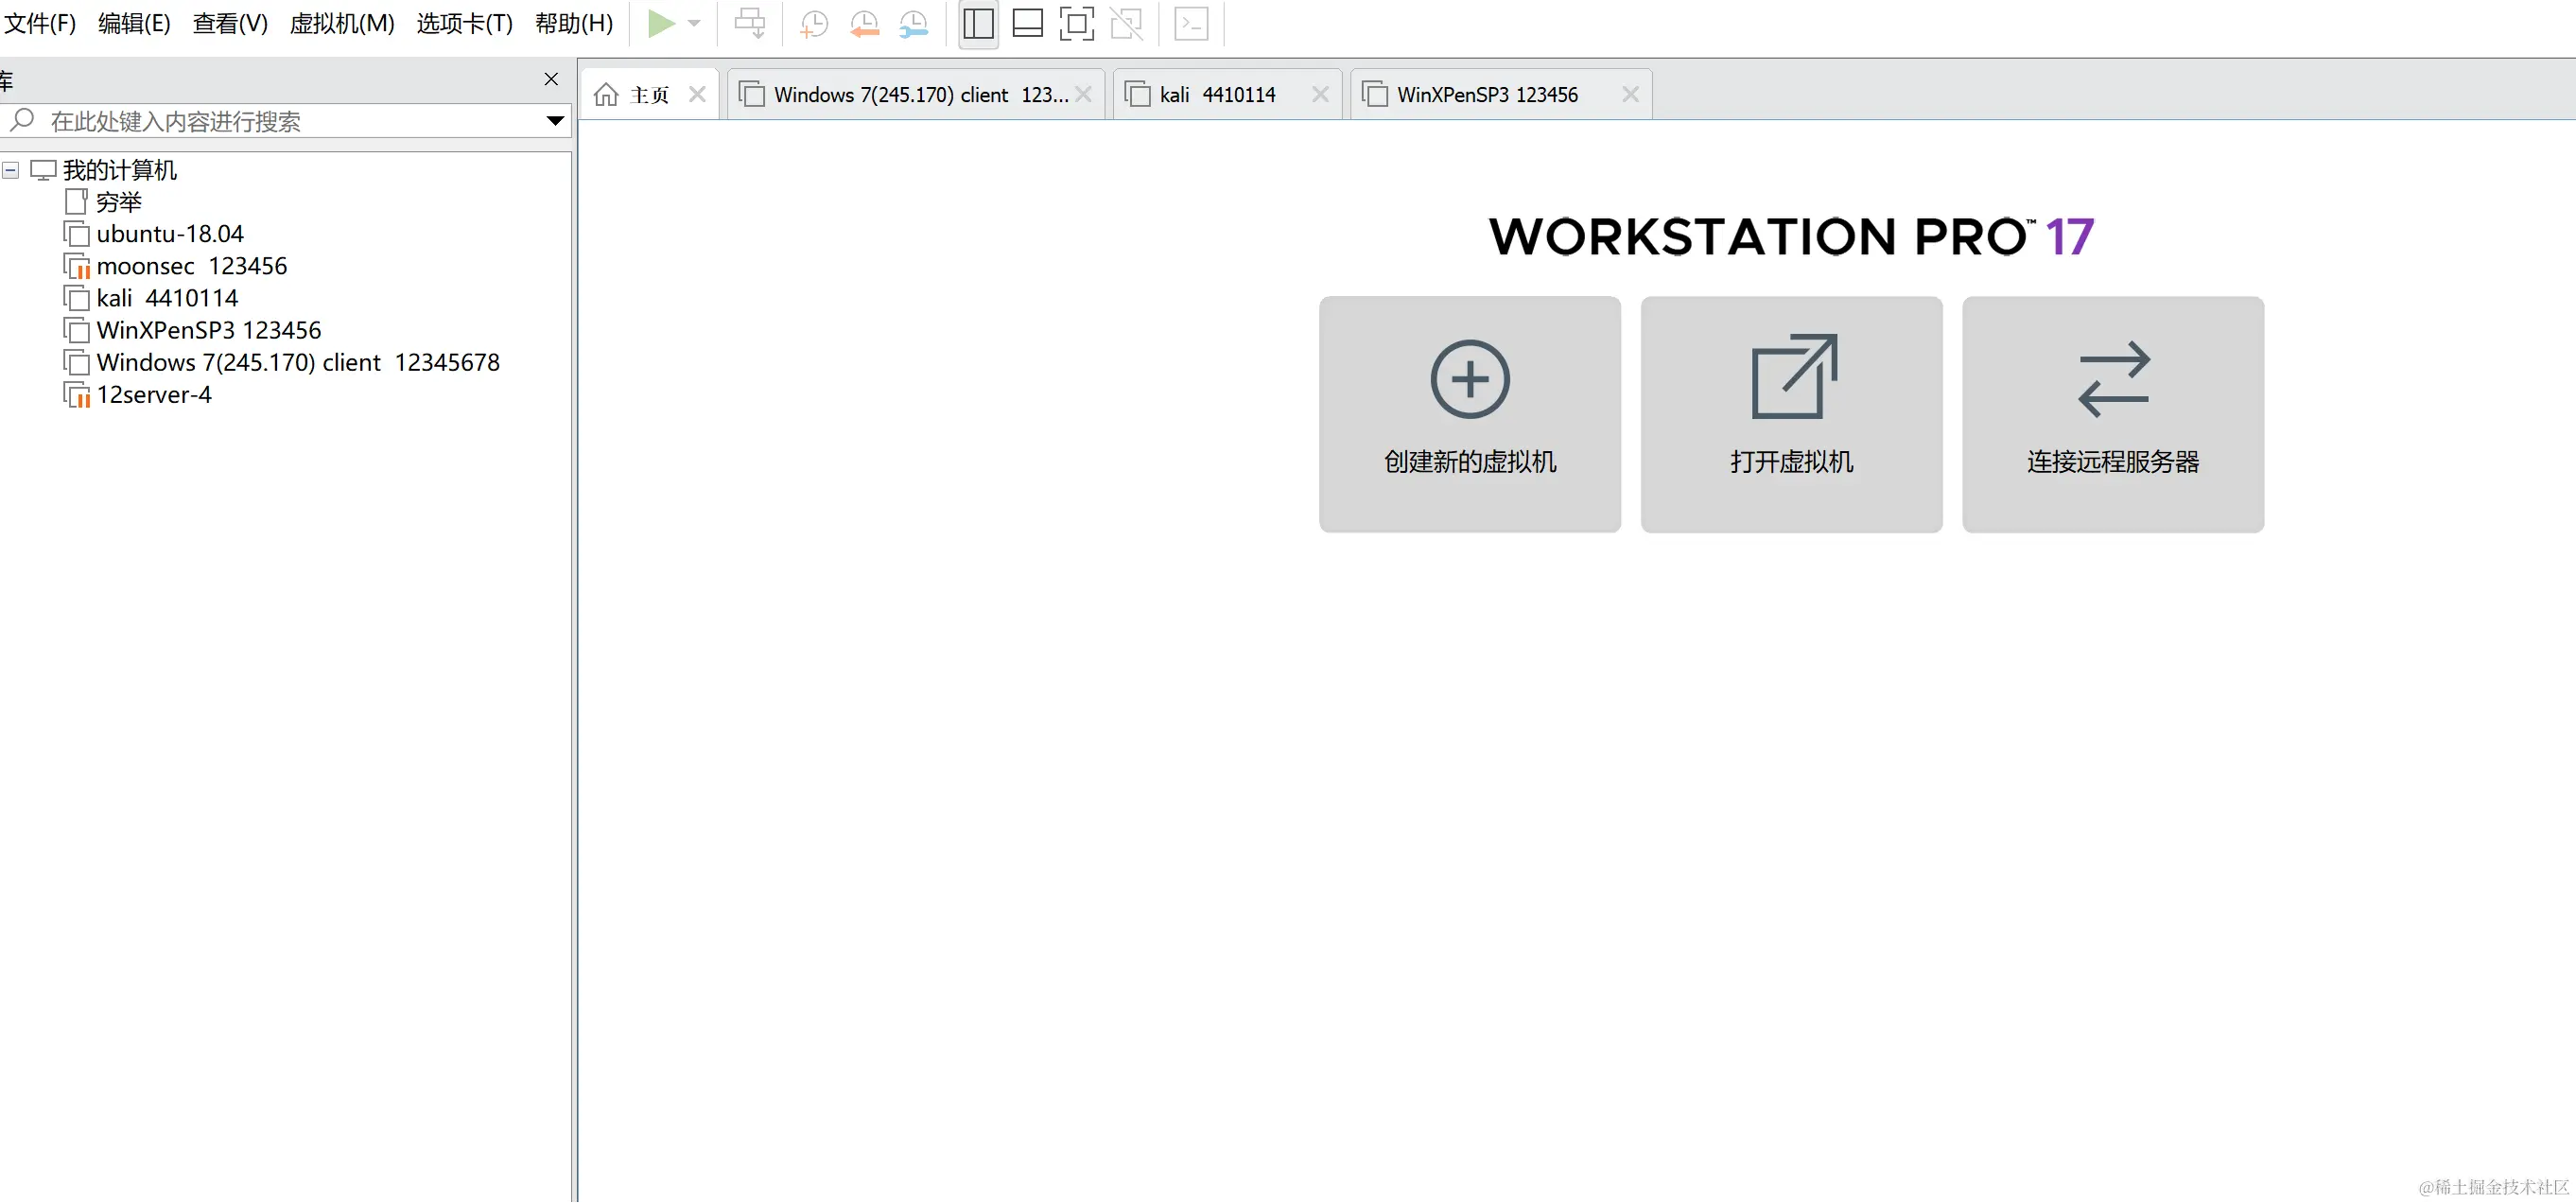
Task: Click the take snapshot clock icon
Action: click(x=814, y=23)
